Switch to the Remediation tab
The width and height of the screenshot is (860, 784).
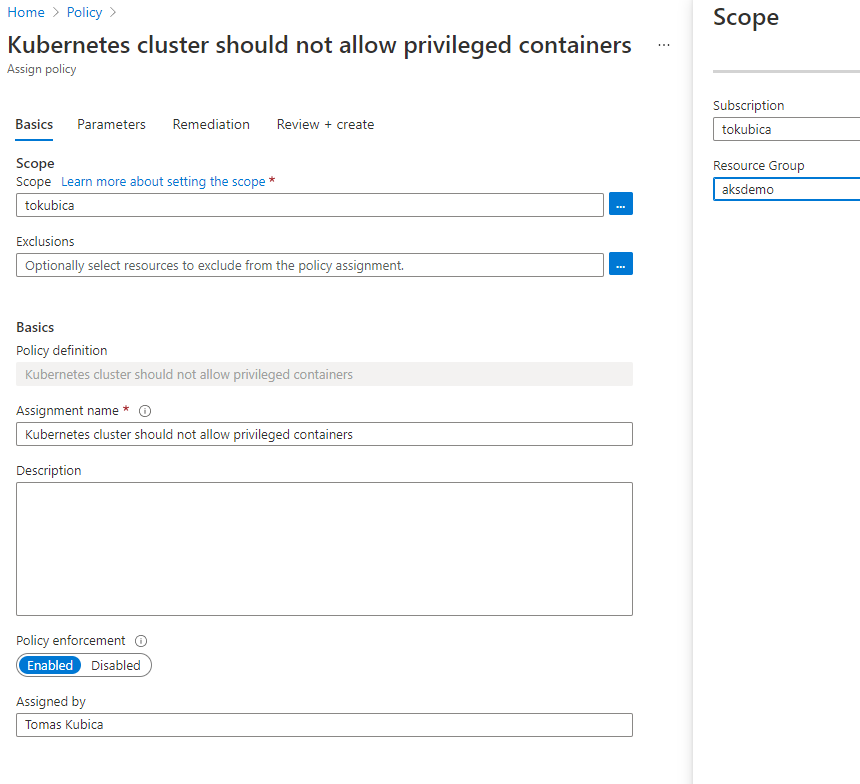pos(211,125)
